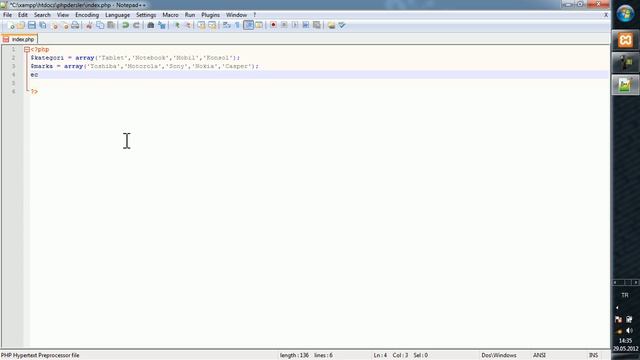
Task: Click 'Ln : 4' in status bar
Action: click(x=380, y=355)
